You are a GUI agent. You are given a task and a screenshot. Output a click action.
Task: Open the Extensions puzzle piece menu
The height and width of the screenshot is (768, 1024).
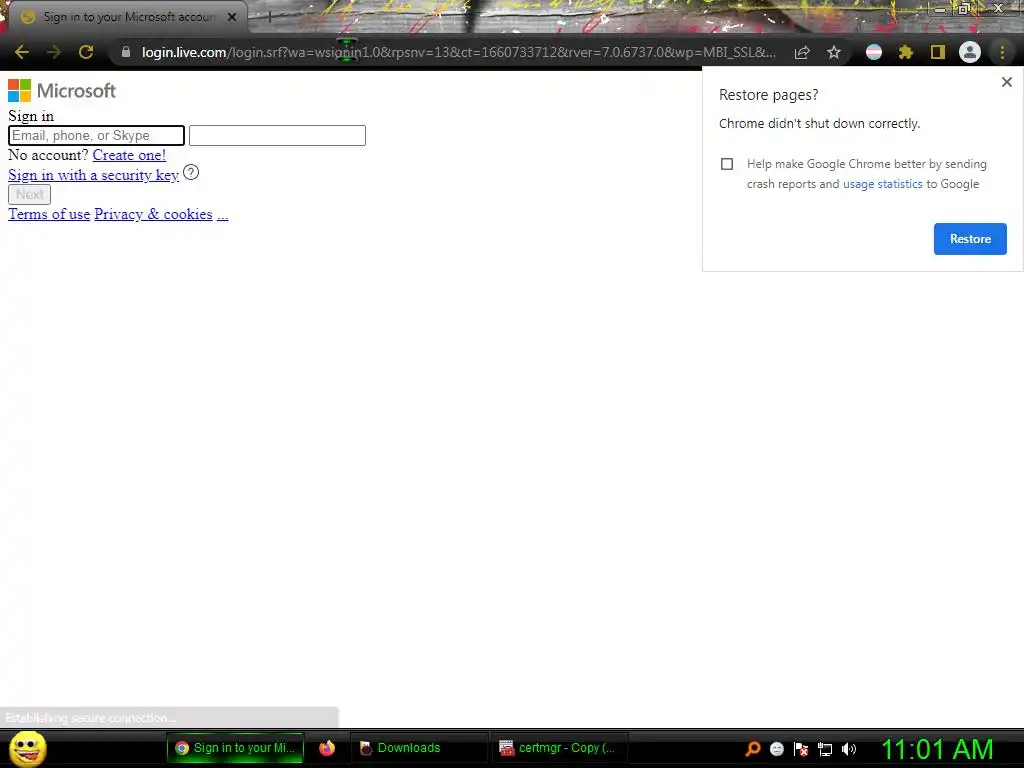point(906,52)
